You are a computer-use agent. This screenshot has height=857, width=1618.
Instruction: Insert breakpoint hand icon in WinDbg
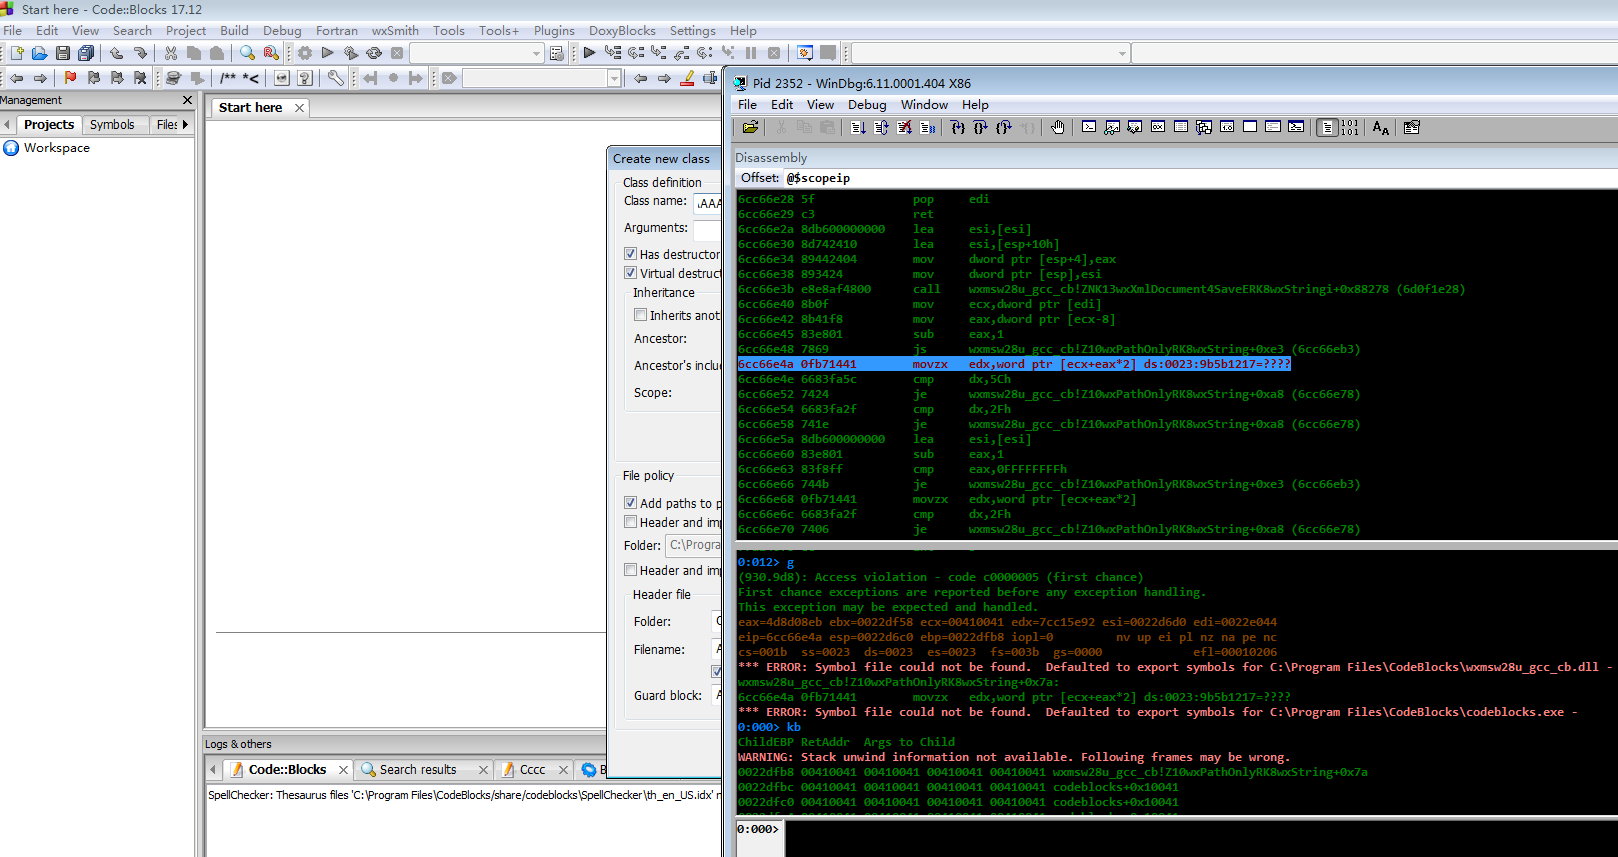pyautogui.click(x=1058, y=127)
